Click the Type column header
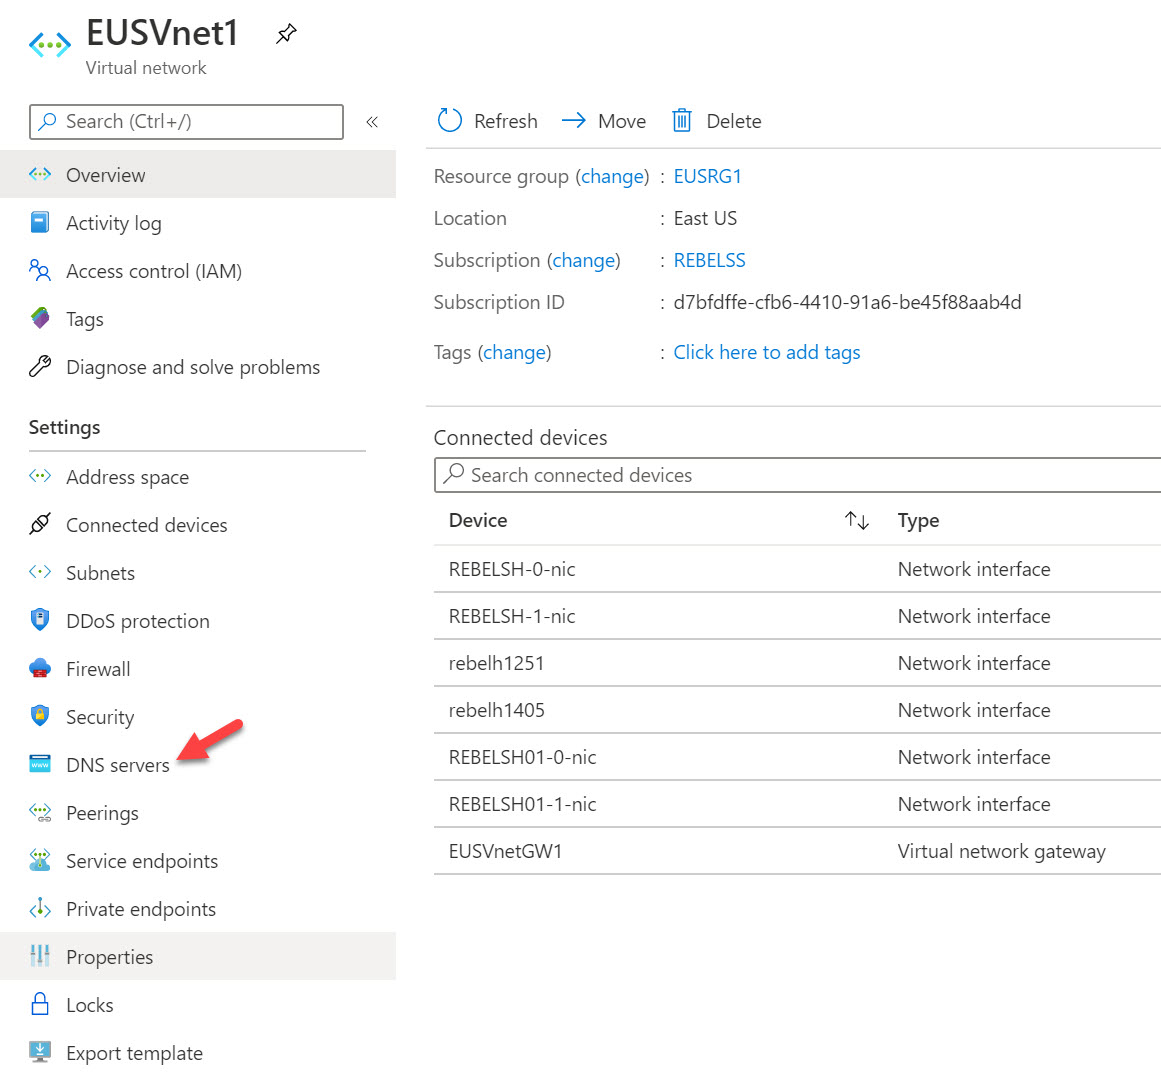 (x=918, y=520)
